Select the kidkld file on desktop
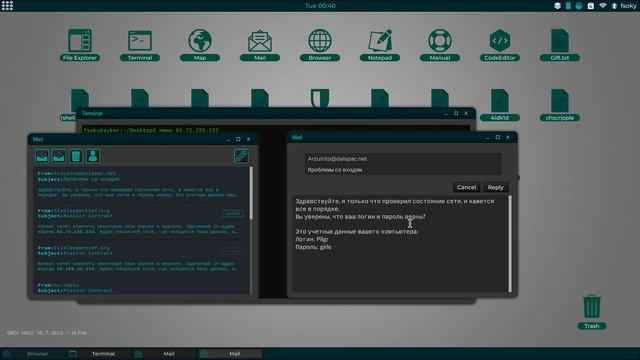The image size is (640, 360). click(500, 105)
